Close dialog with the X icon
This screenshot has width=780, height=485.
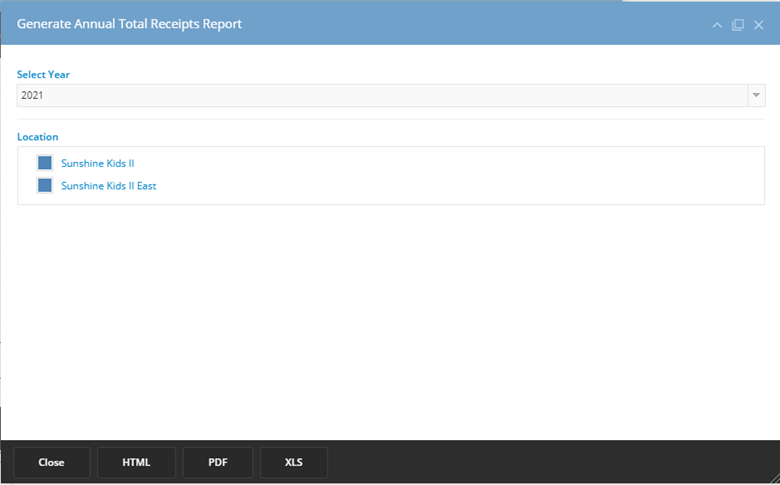758,25
